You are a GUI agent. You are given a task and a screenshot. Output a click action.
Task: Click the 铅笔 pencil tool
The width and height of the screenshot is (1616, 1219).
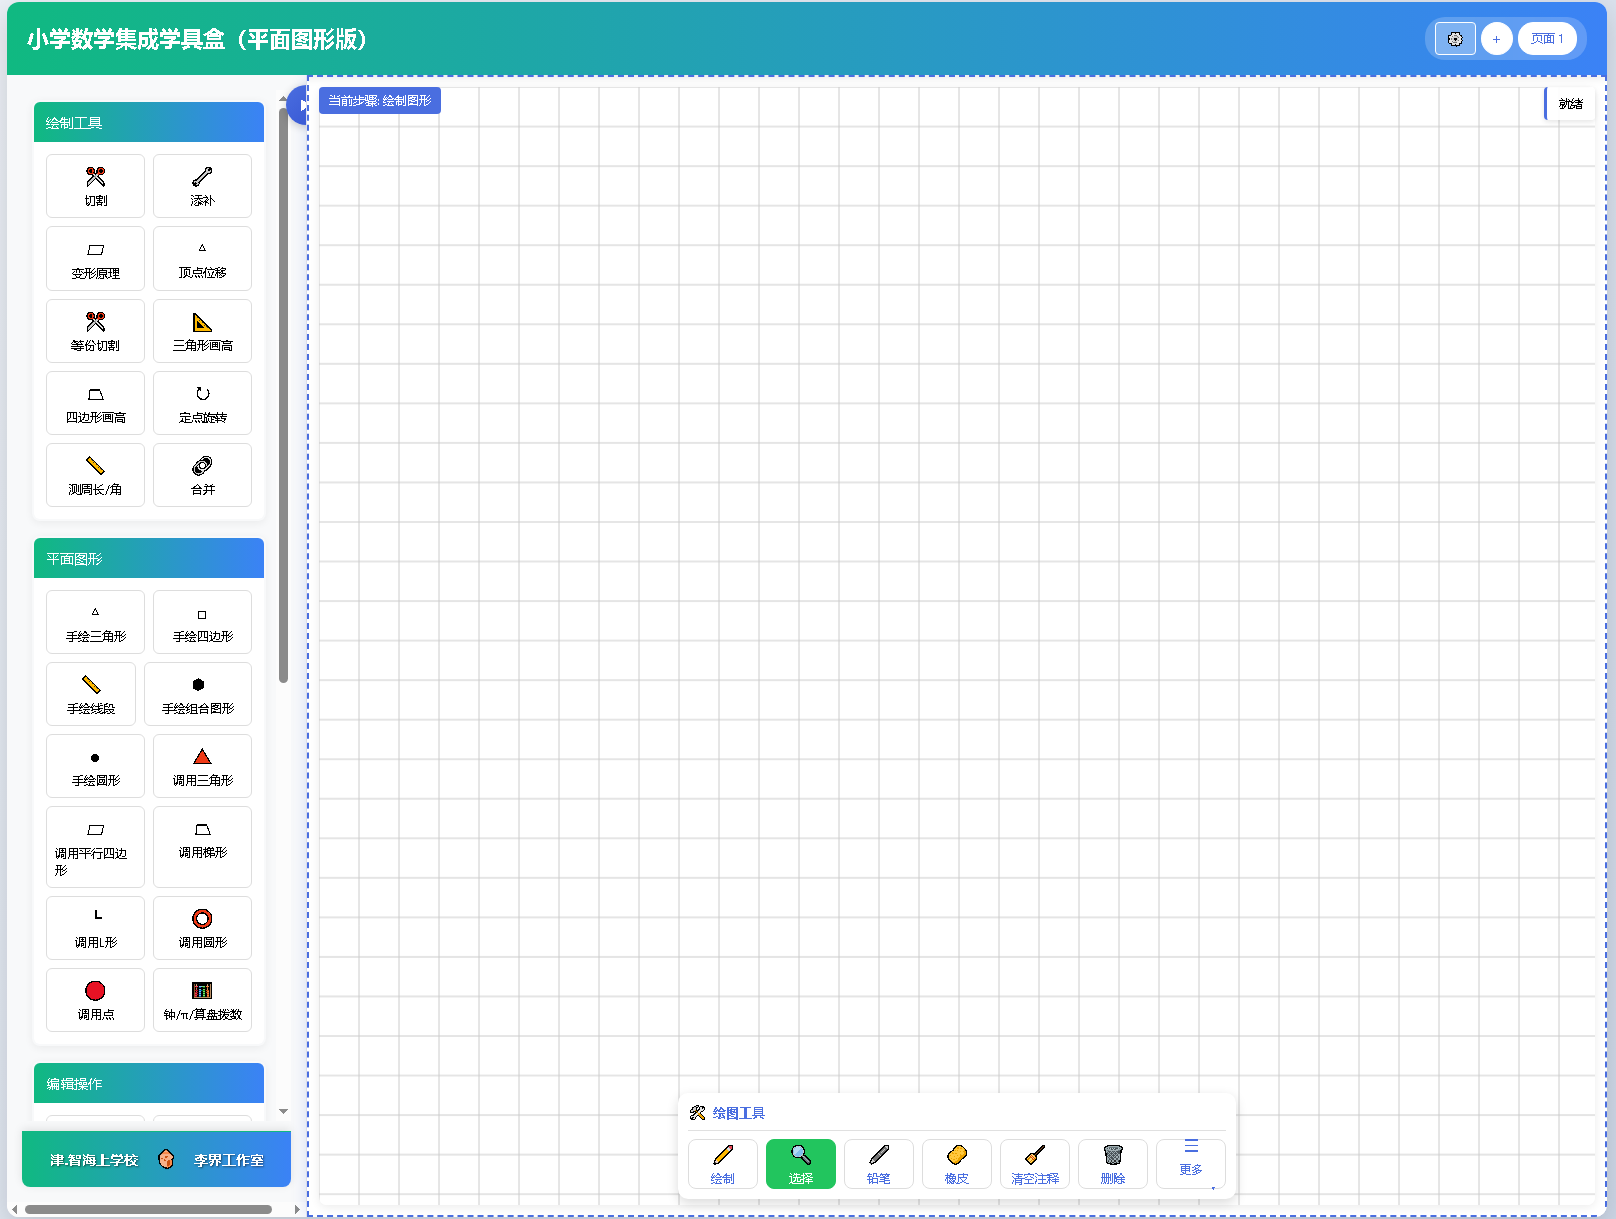[x=879, y=1164]
